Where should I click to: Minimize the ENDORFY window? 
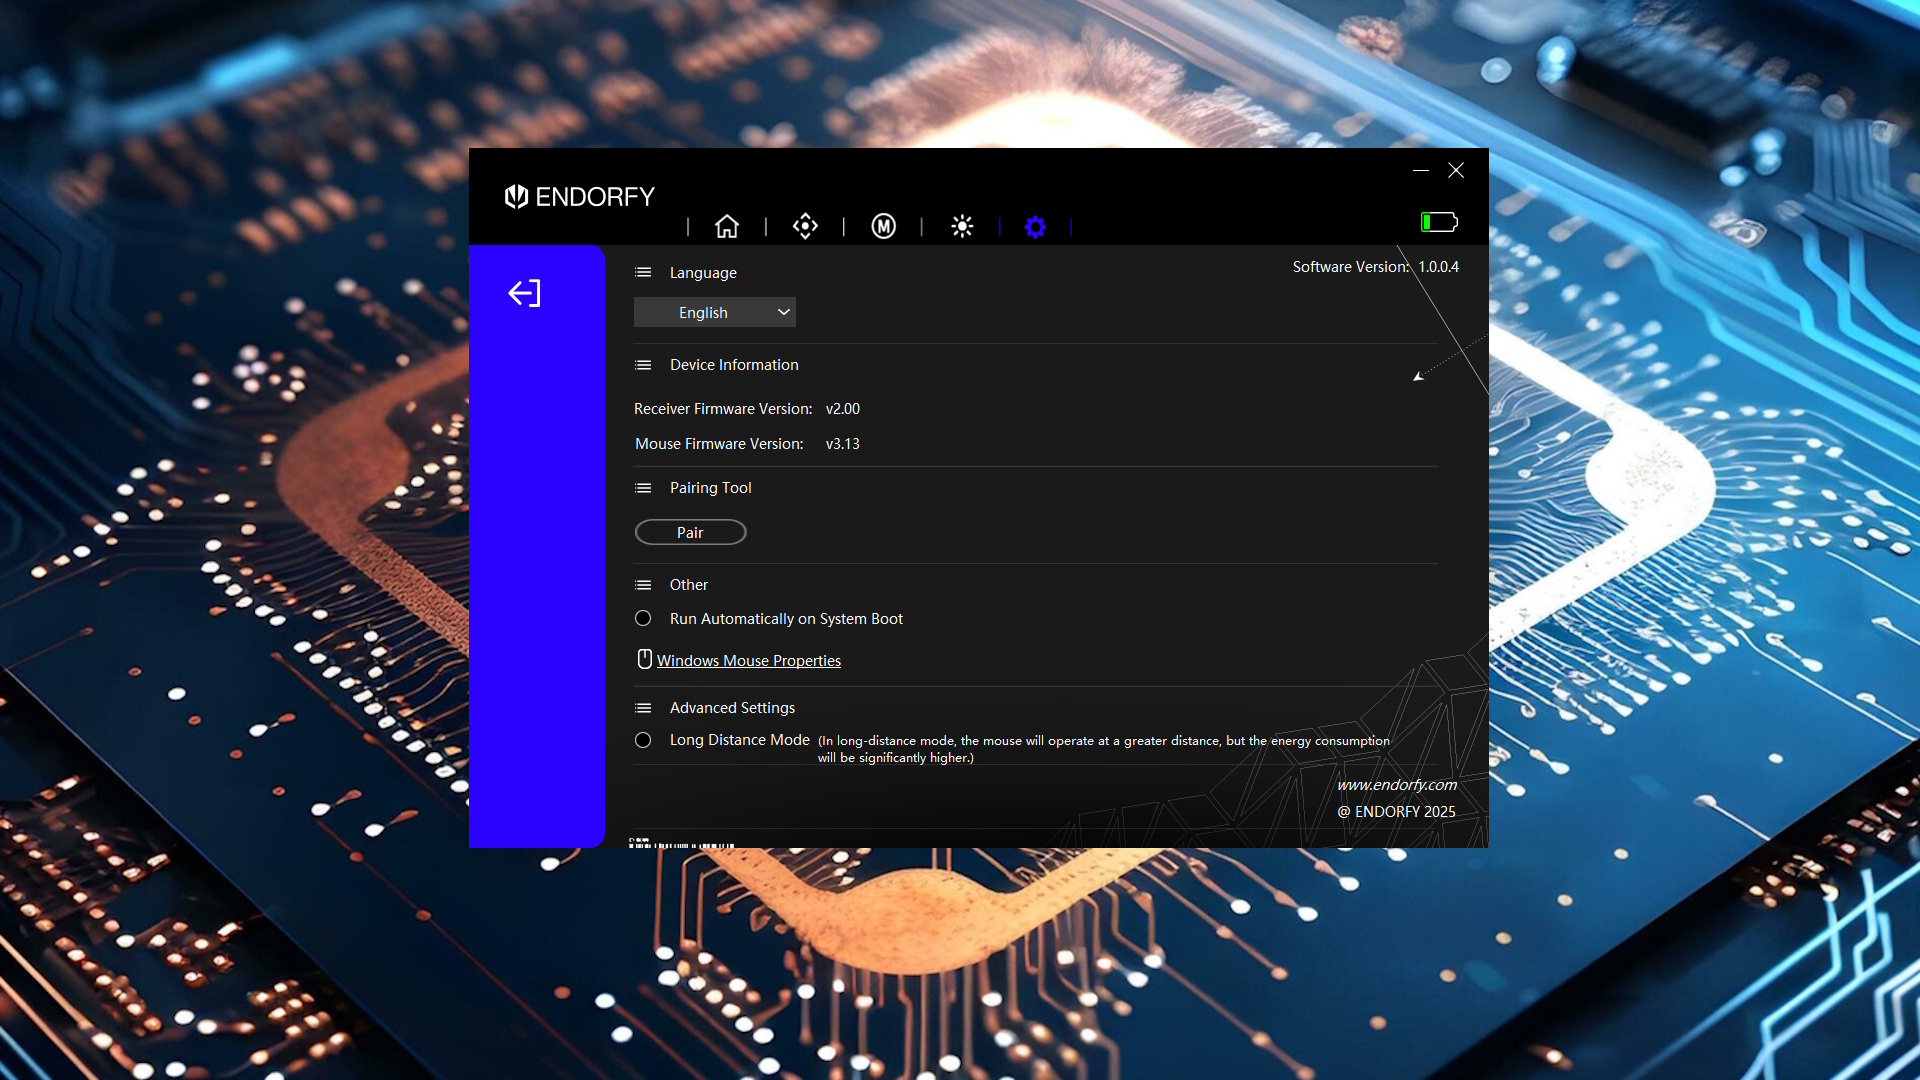1420,170
